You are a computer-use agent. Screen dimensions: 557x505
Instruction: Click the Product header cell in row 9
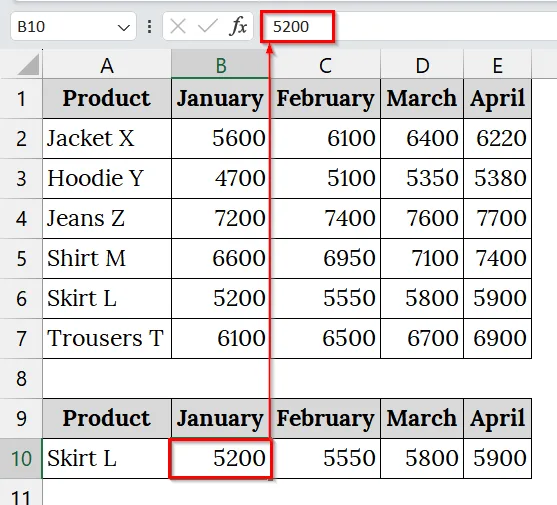[x=107, y=418]
